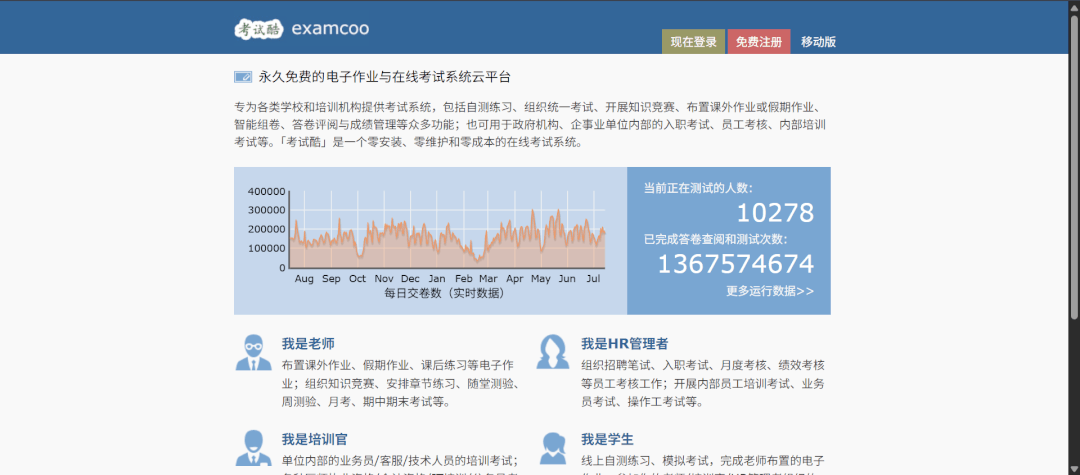Click the HR manager female avatar icon
1080x475 pixels.
[x=555, y=352]
